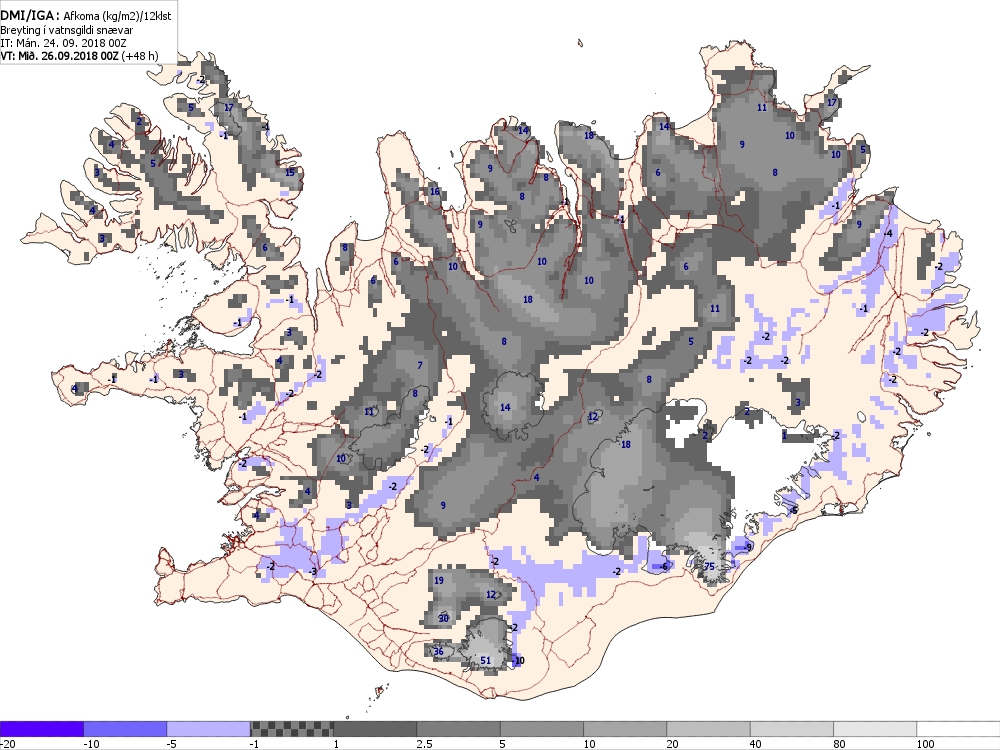Select the legend swatch between 10 and 20

pyautogui.click(x=625, y=728)
